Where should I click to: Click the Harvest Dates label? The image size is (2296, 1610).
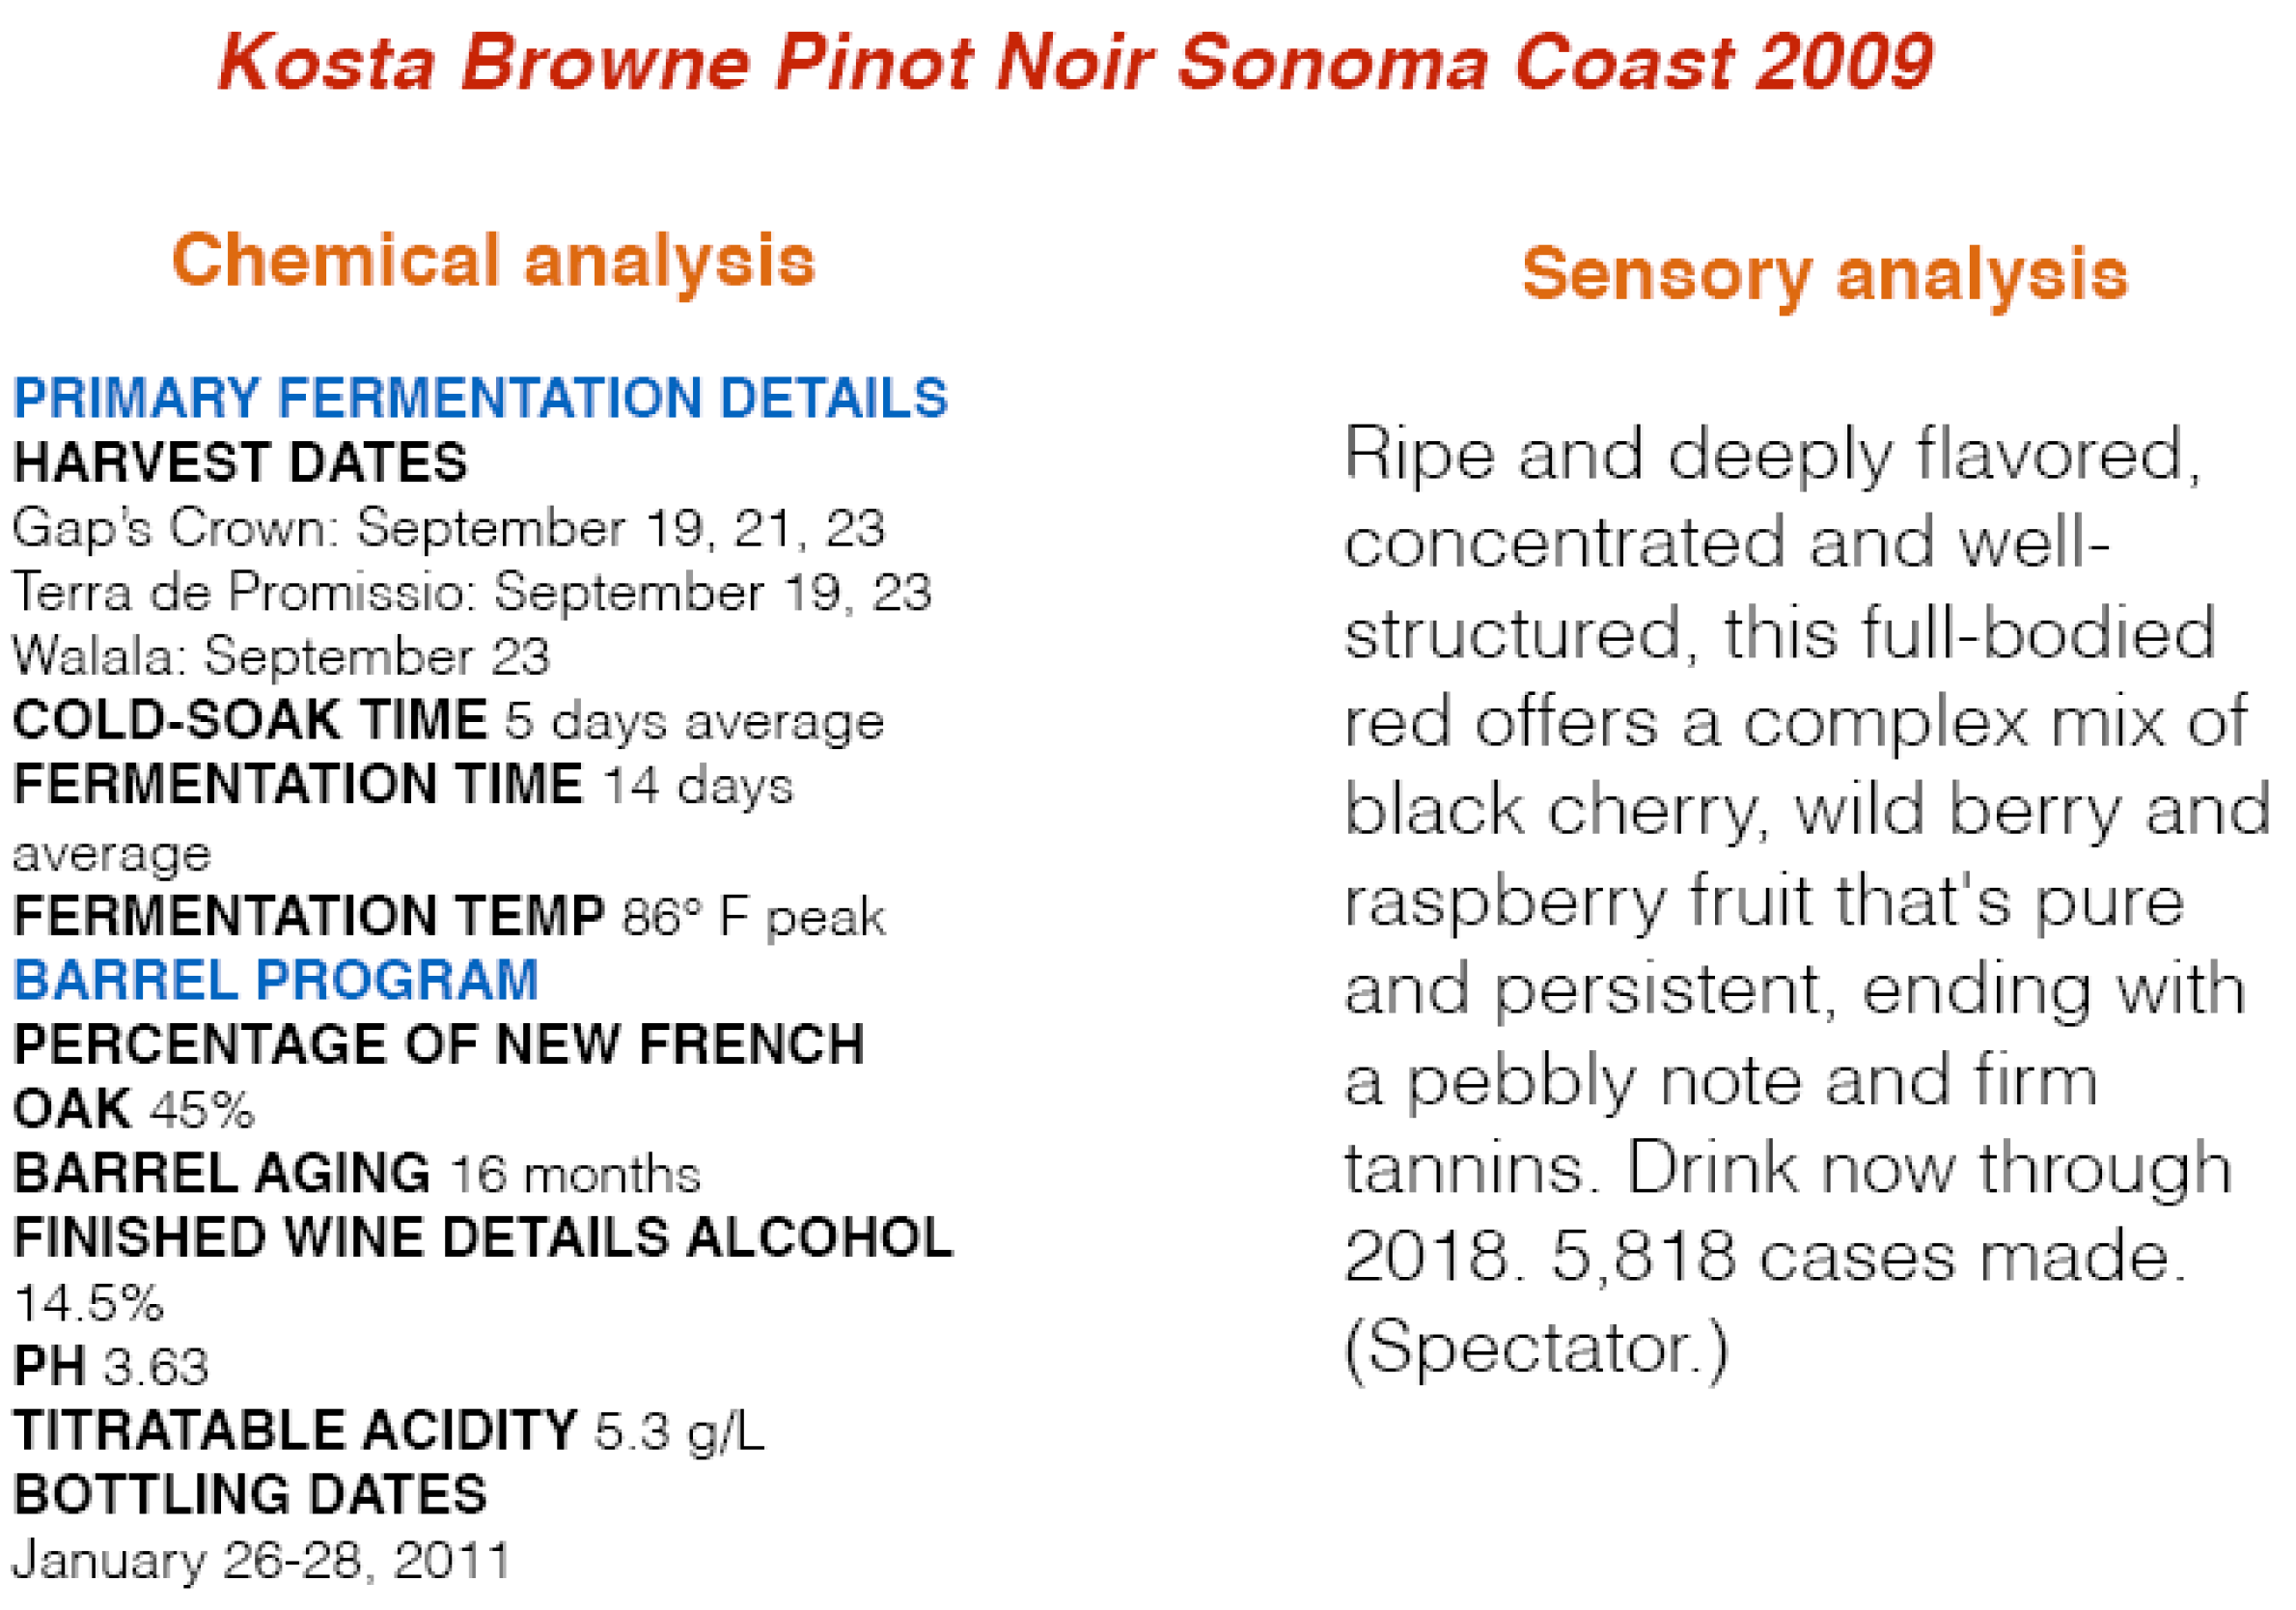coord(240,463)
